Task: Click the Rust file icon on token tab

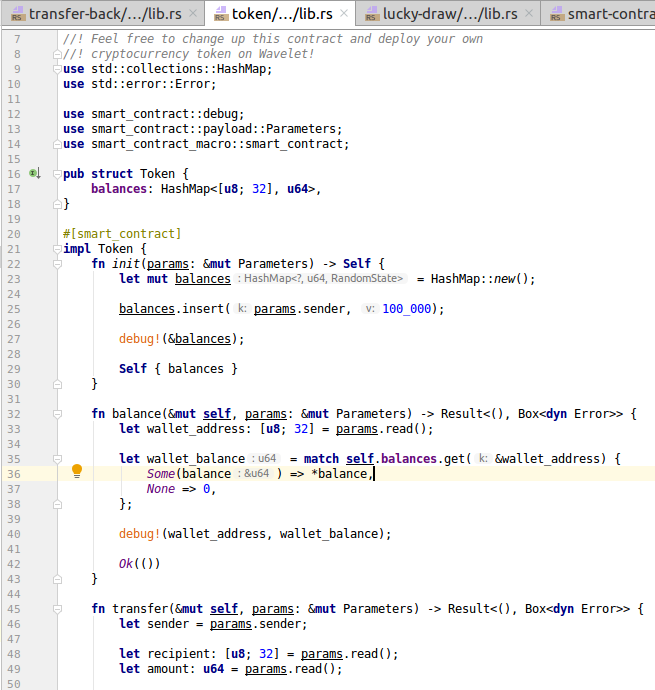Action: point(219,14)
